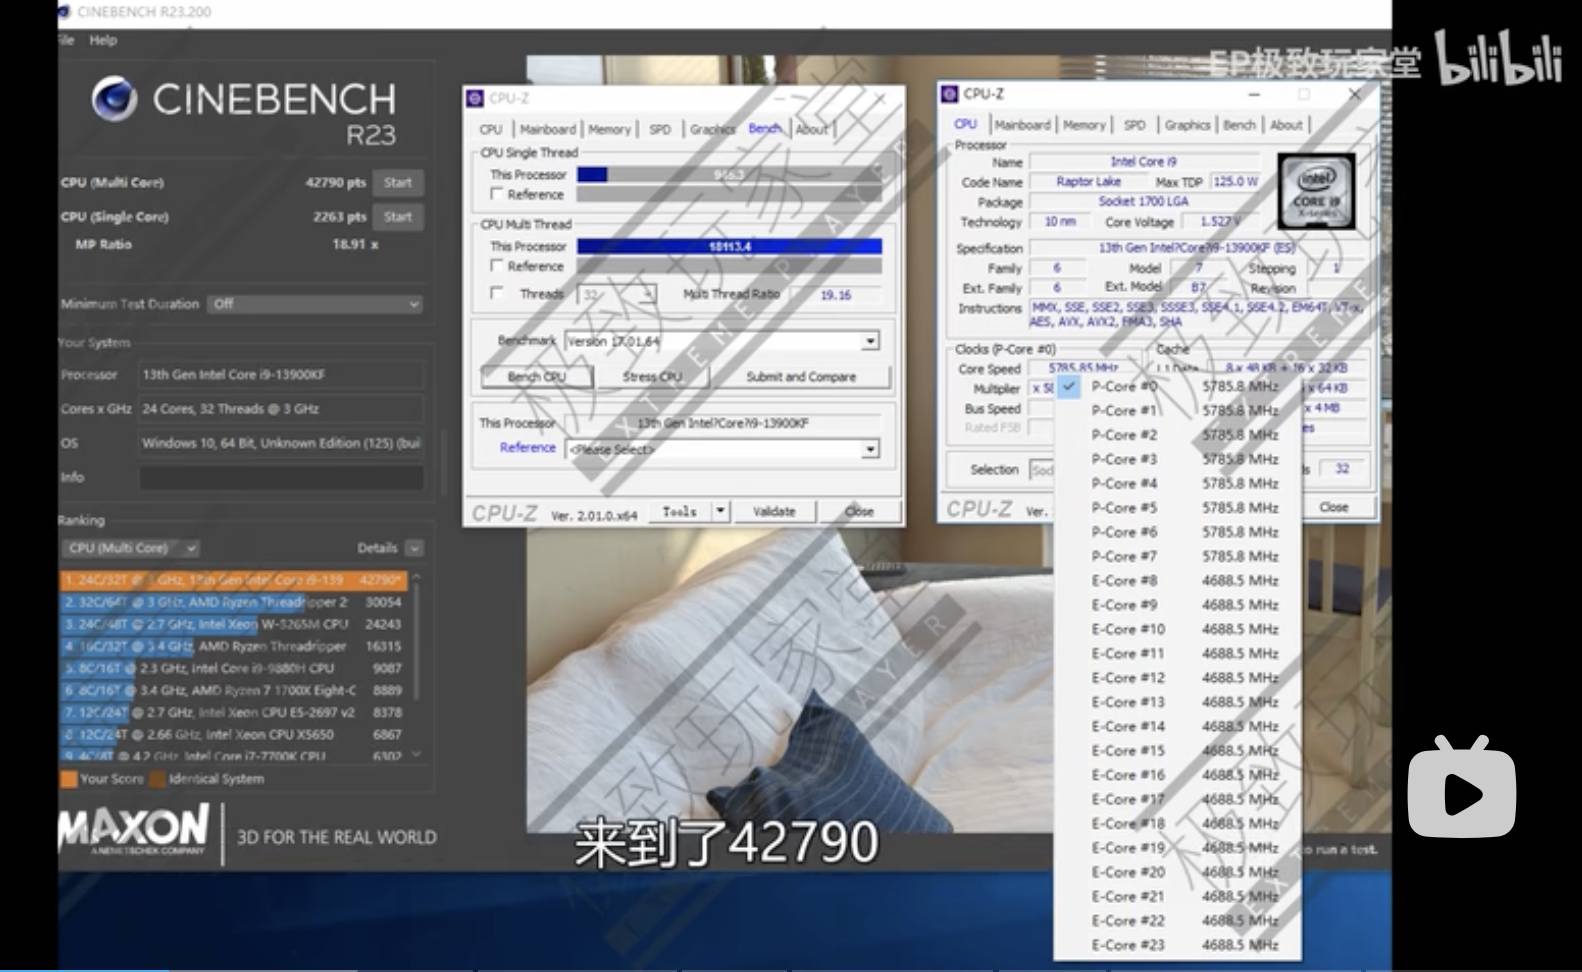Click the checkmark beside P-Core #0
Screen dimensions: 1582x972
(1069, 386)
